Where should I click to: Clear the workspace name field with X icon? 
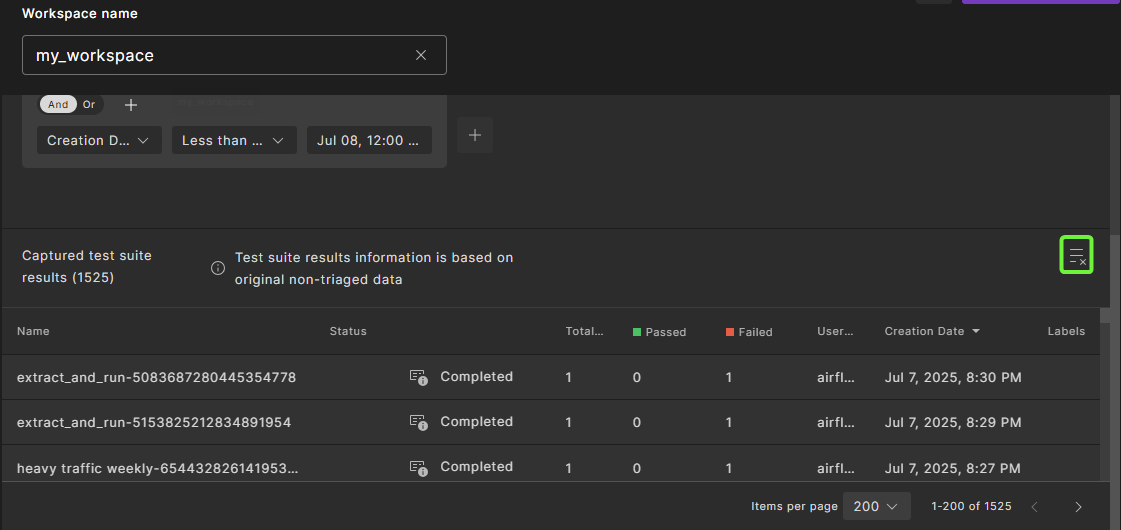coord(421,56)
